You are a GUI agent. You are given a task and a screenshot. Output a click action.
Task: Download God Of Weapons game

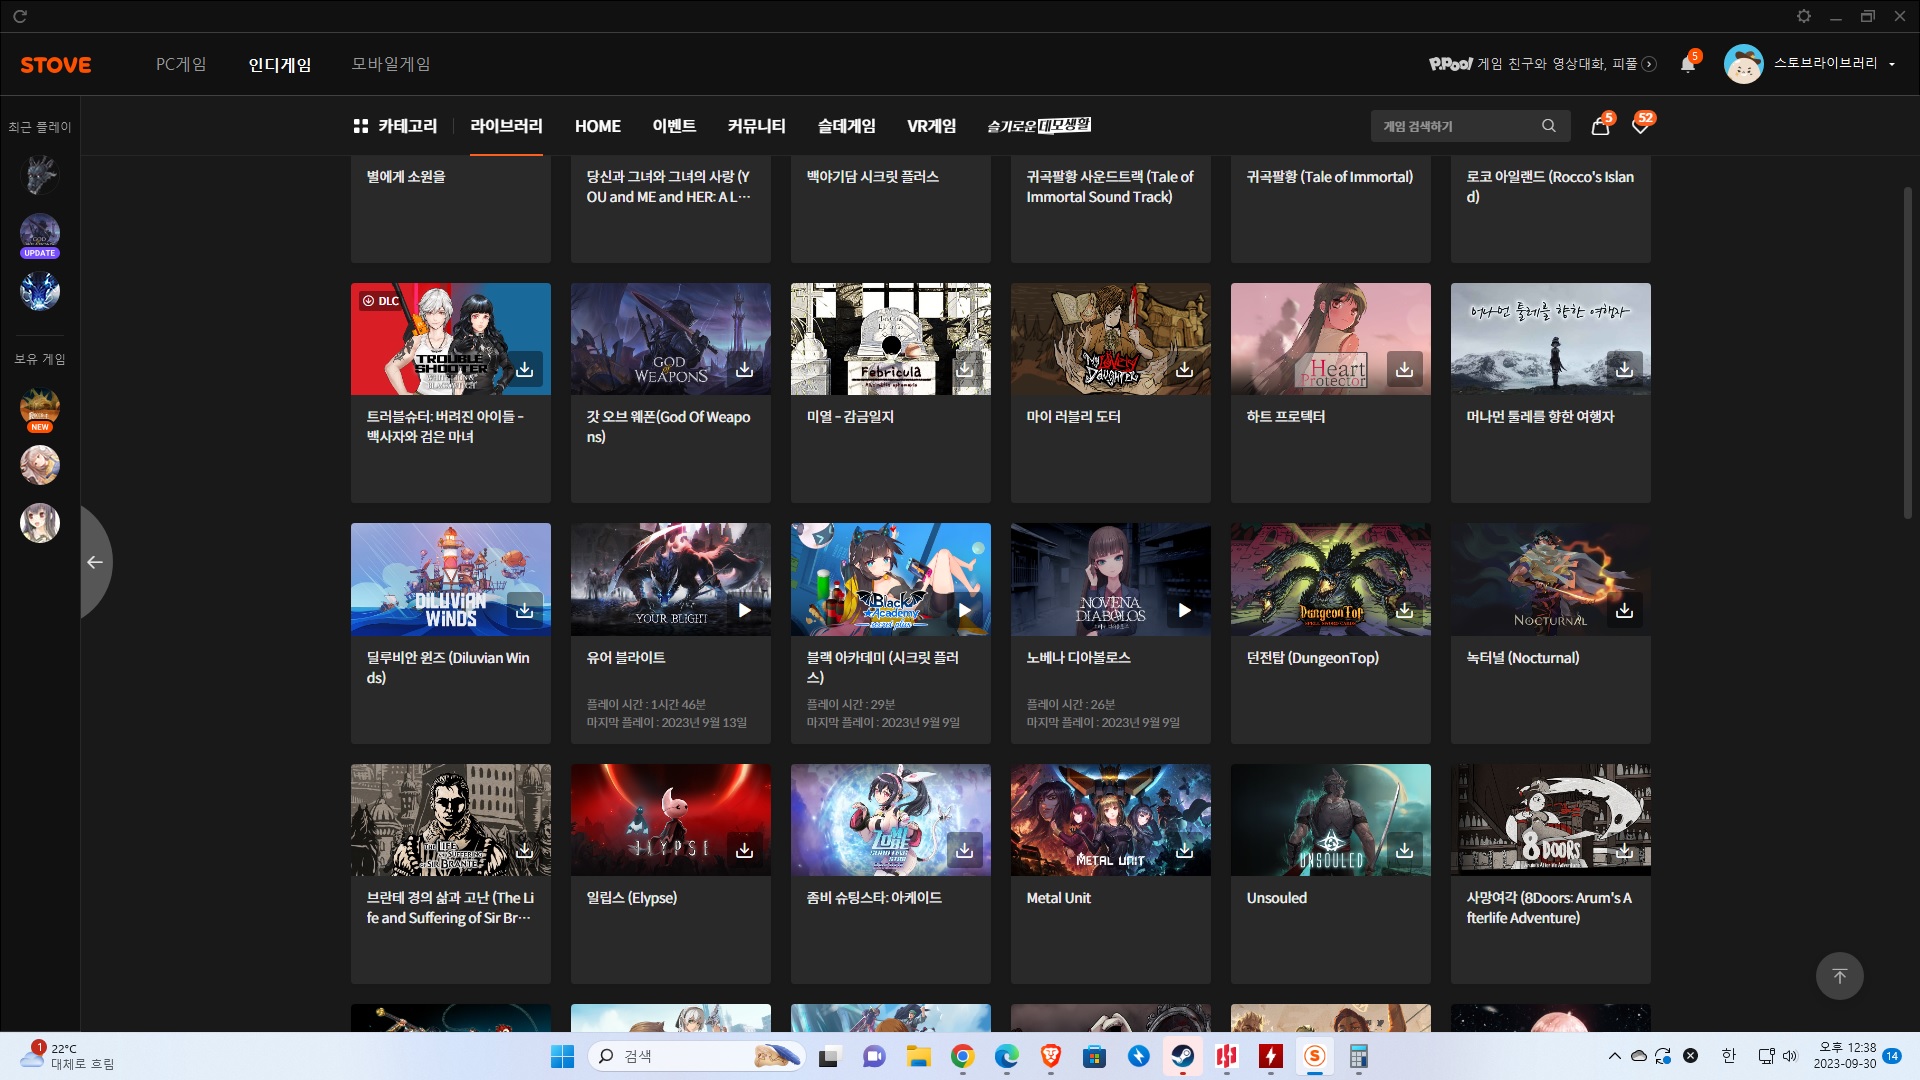[745, 370]
